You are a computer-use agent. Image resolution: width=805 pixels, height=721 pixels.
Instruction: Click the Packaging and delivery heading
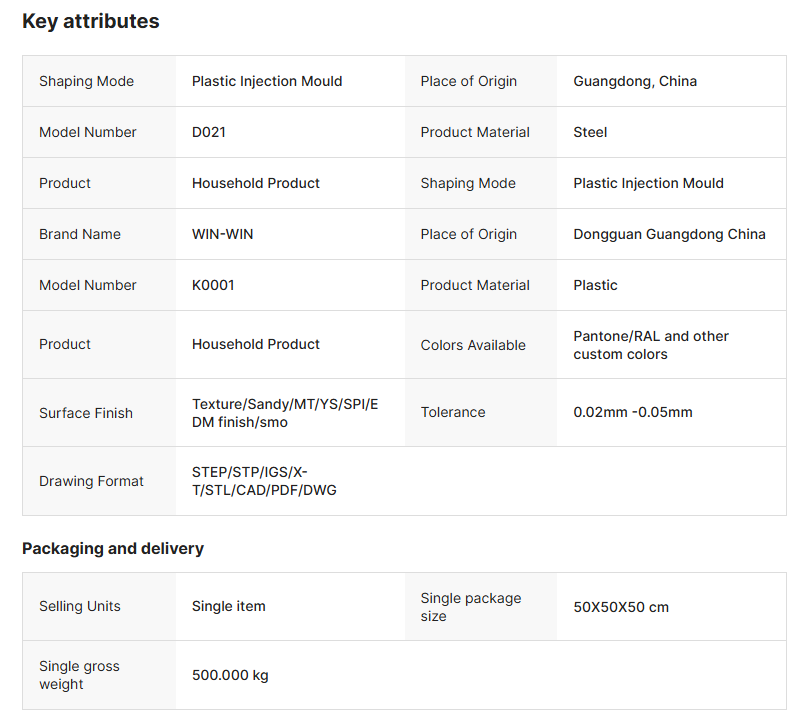click(113, 548)
